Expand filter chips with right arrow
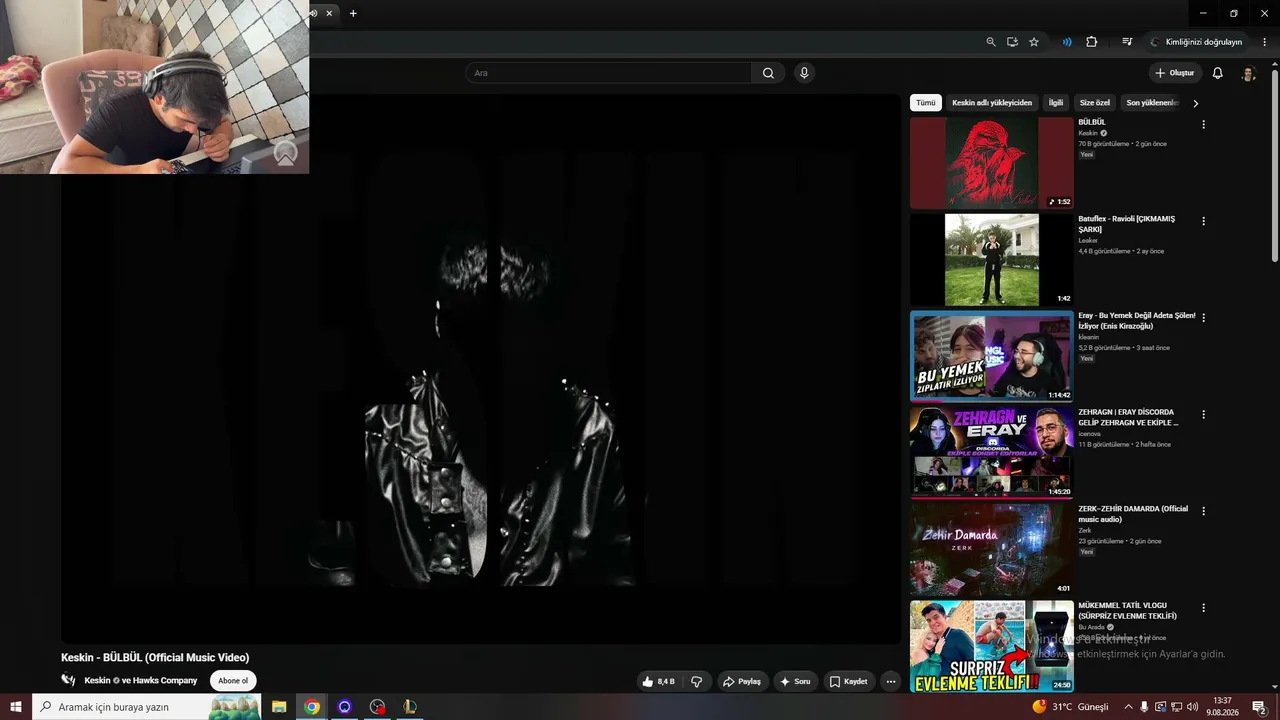Screen dimensions: 1280x720 pyautogui.click(x=1195, y=103)
